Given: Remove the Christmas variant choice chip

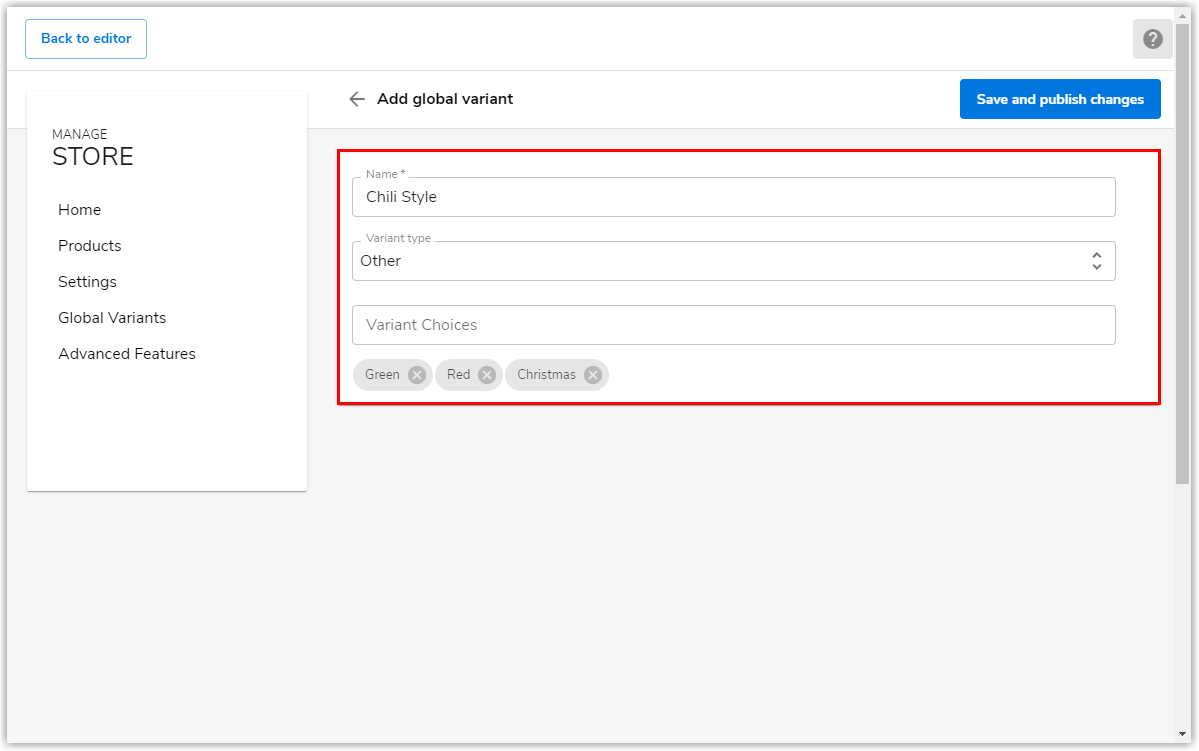Looking at the screenshot, I should point(593,375).
